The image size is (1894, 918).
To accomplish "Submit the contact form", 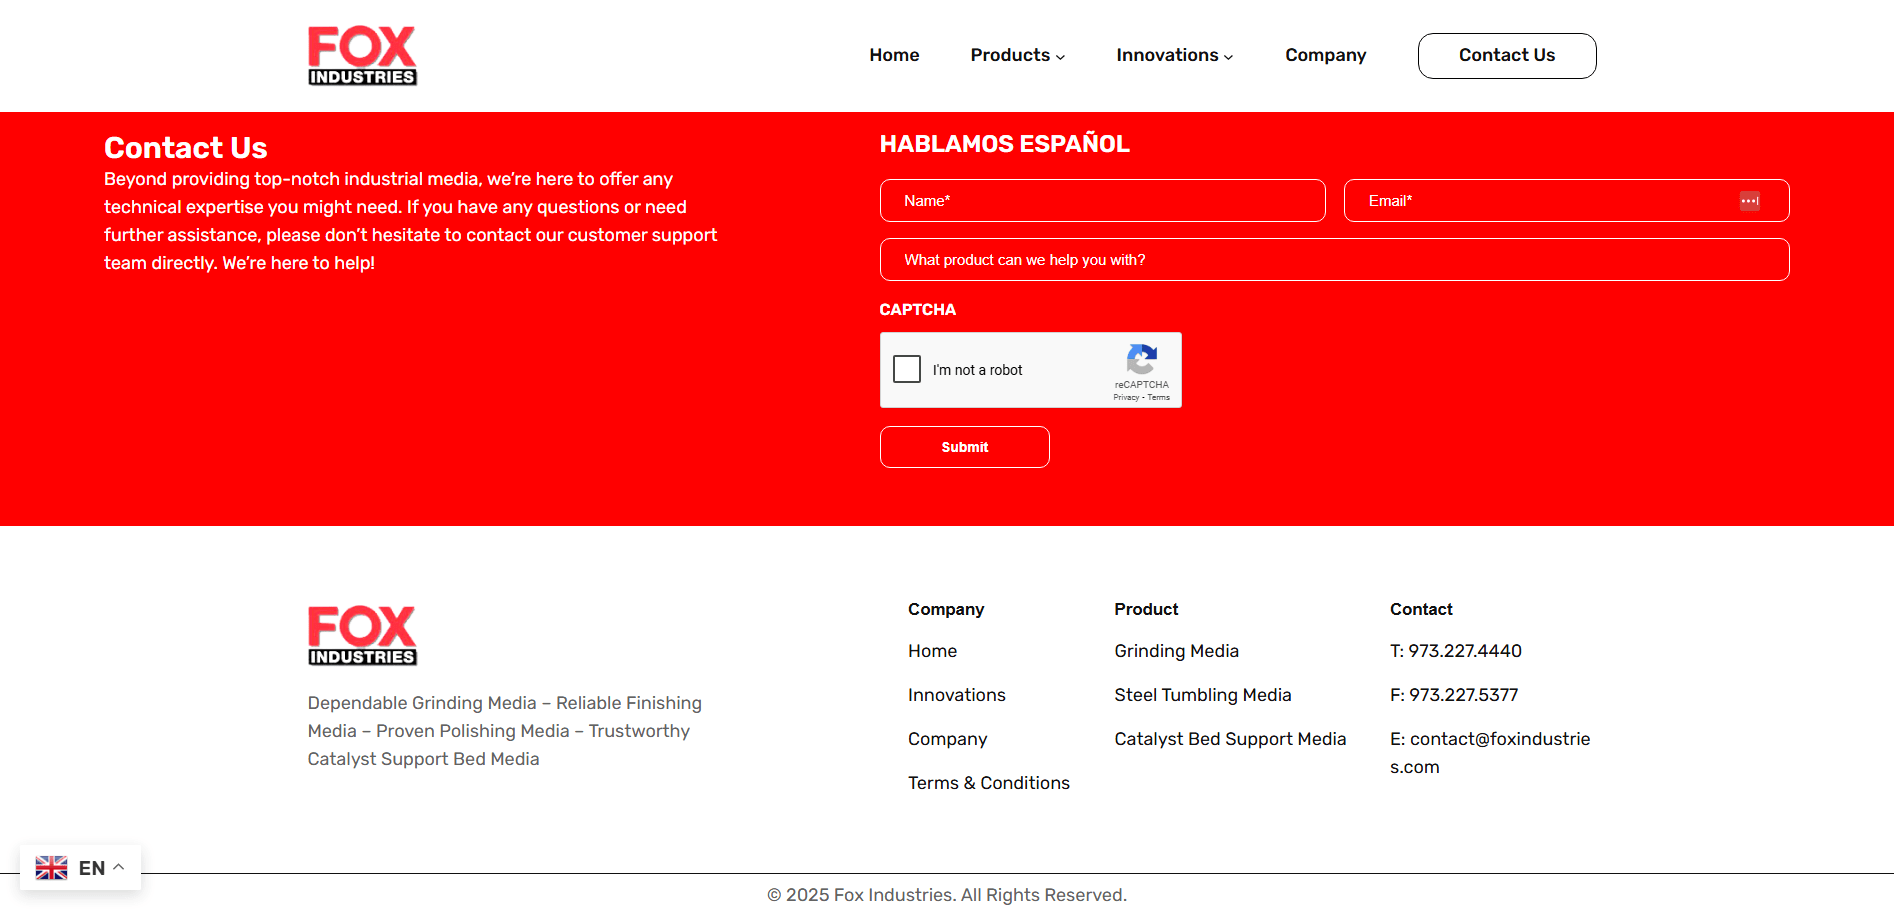I will [x=964, y=447].
